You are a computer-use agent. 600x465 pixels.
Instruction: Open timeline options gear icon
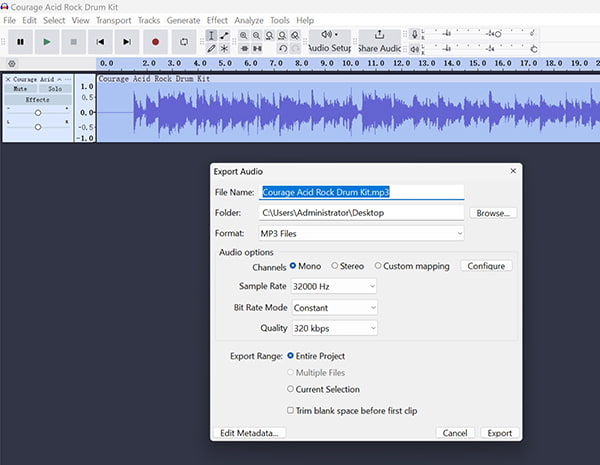tap(12, 64)
